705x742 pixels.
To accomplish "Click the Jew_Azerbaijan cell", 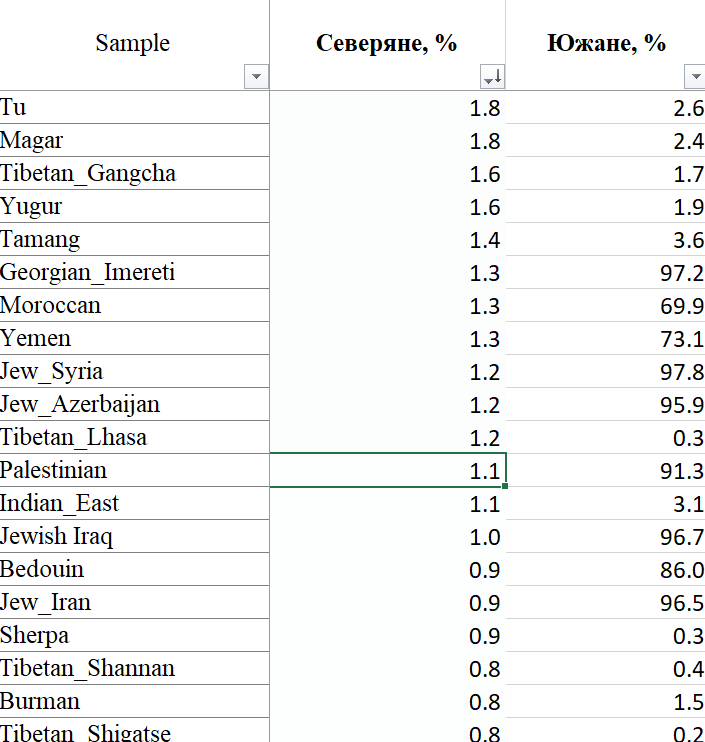I will point(134,404).
